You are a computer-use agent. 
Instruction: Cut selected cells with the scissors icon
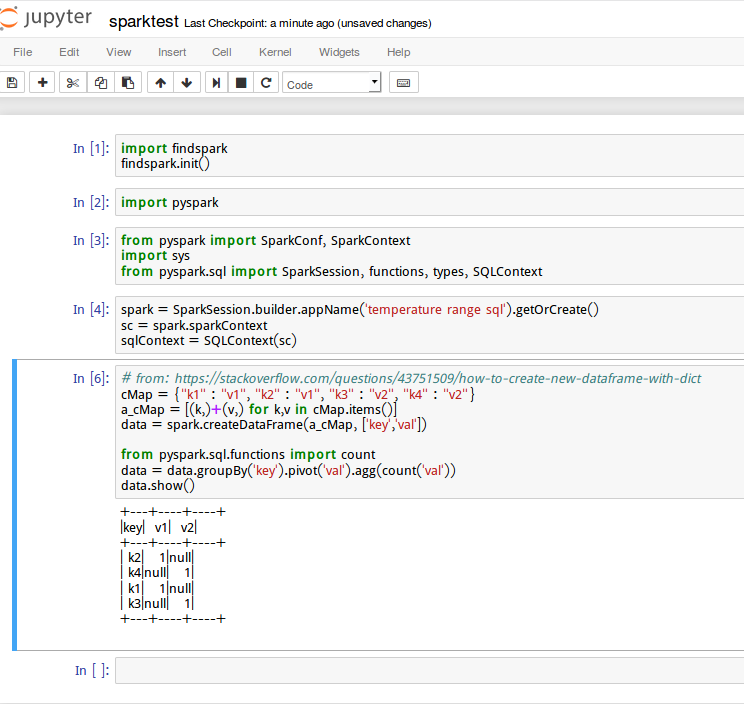point(73,83)
